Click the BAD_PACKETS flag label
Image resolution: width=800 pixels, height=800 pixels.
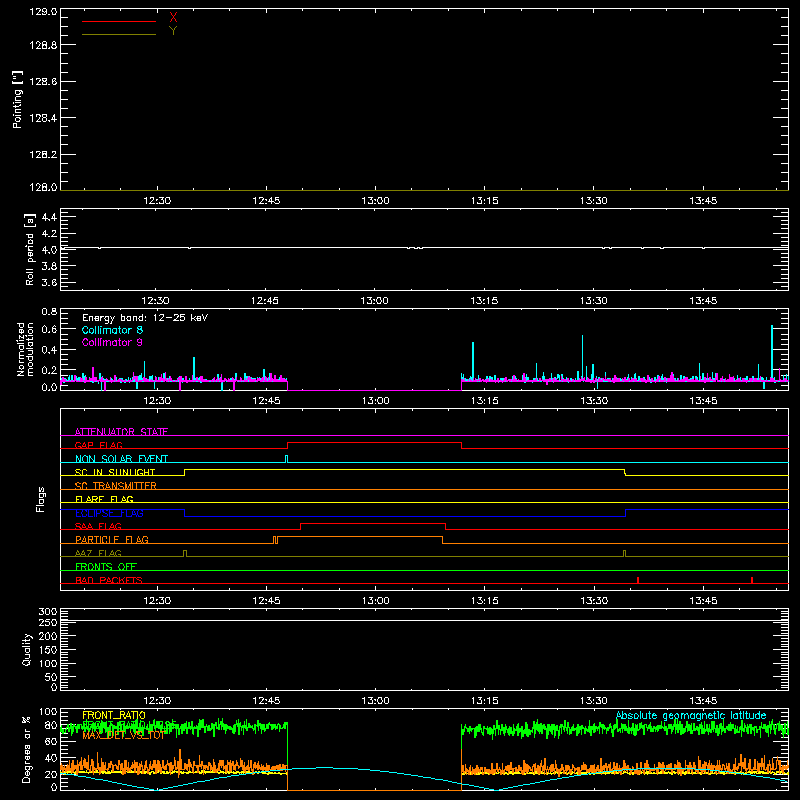[109, 580]
